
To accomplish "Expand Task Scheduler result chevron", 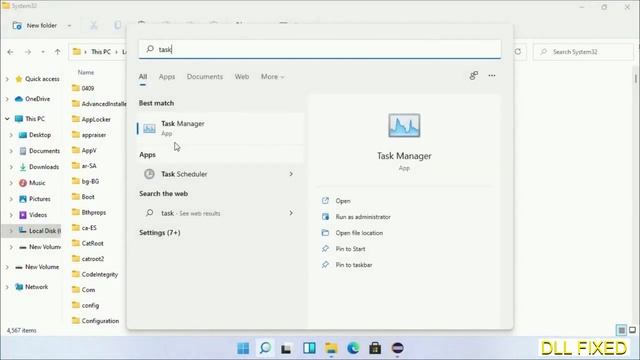I will click(x=291, y=174).
